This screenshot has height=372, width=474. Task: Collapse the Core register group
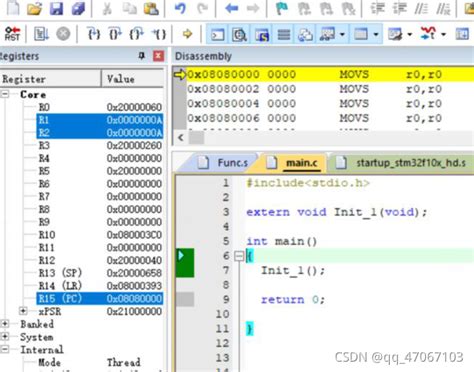click(x=5, y=94)
